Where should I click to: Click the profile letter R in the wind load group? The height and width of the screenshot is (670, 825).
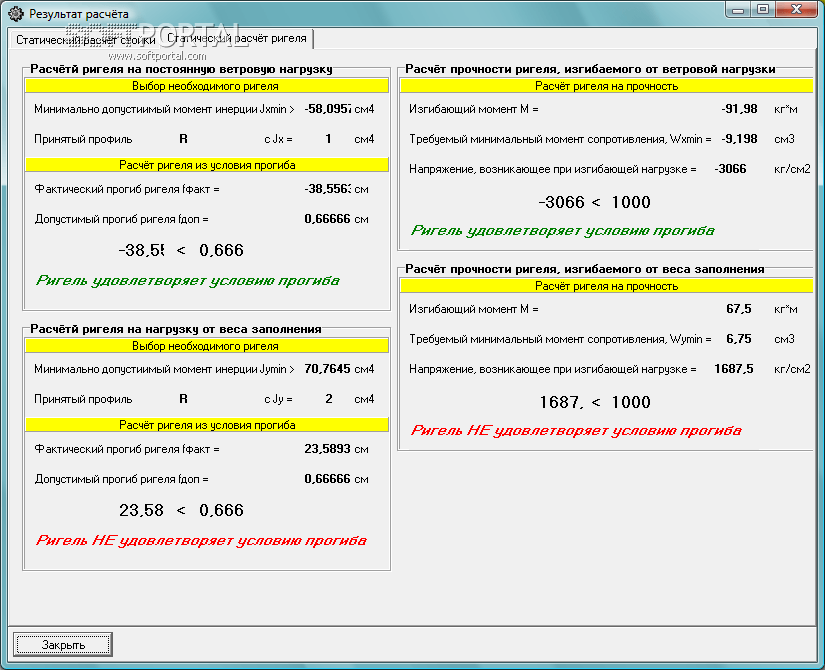tap(183, 139)
